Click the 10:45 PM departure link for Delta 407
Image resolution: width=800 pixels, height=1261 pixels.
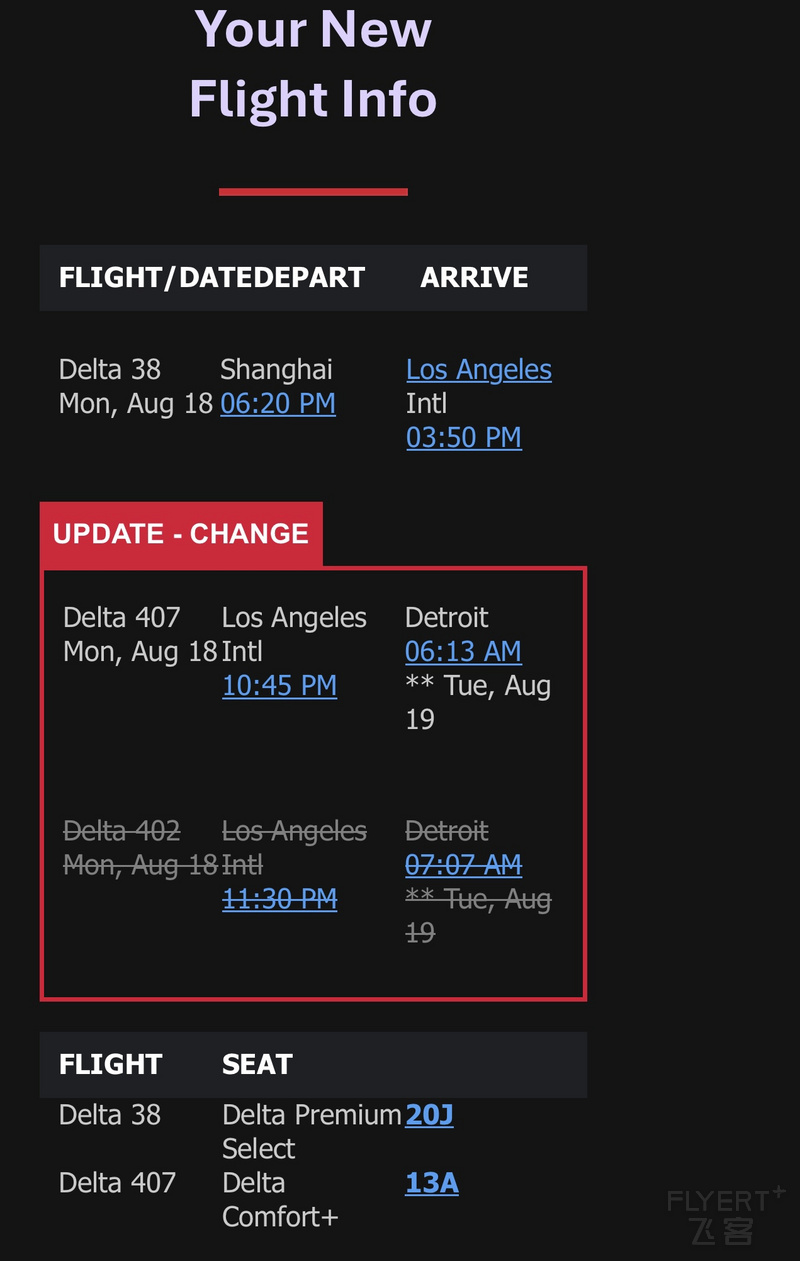tap(279, 686)
